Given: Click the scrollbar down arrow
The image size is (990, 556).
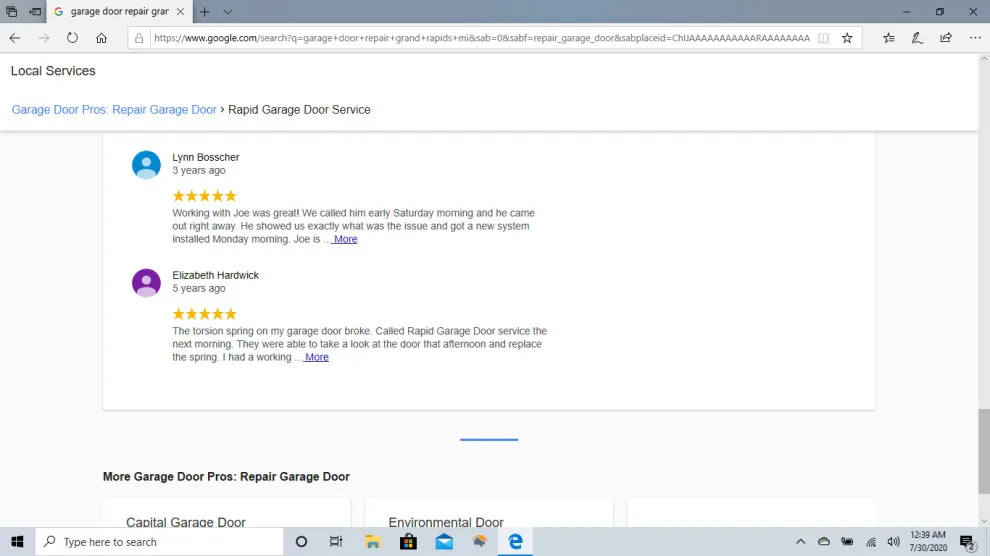Looking at the screenshot, I should pyautogui.click(x=984, y=521).
